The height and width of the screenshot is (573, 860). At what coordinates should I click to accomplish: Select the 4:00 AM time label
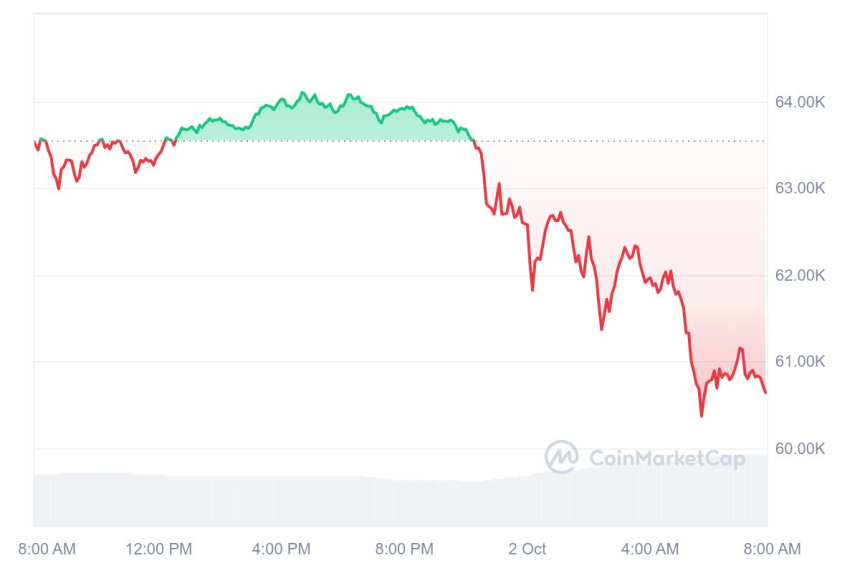click(x=650, y=548)
